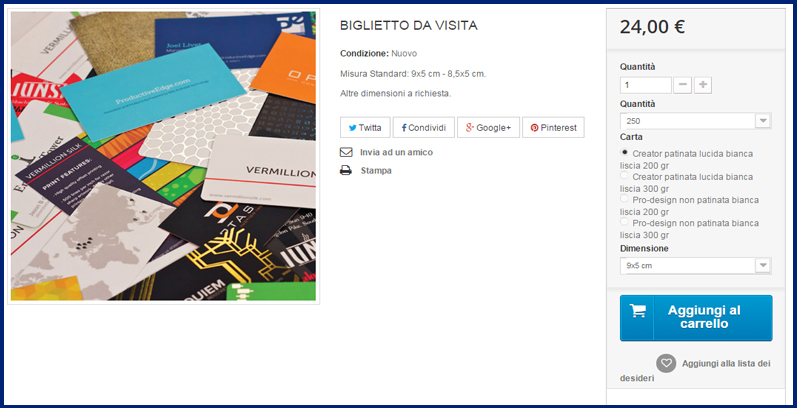Select Creator patinata lucida bianca liscia 200 gr
Screen dimensions: 797x408
click(x=624, y=152)
